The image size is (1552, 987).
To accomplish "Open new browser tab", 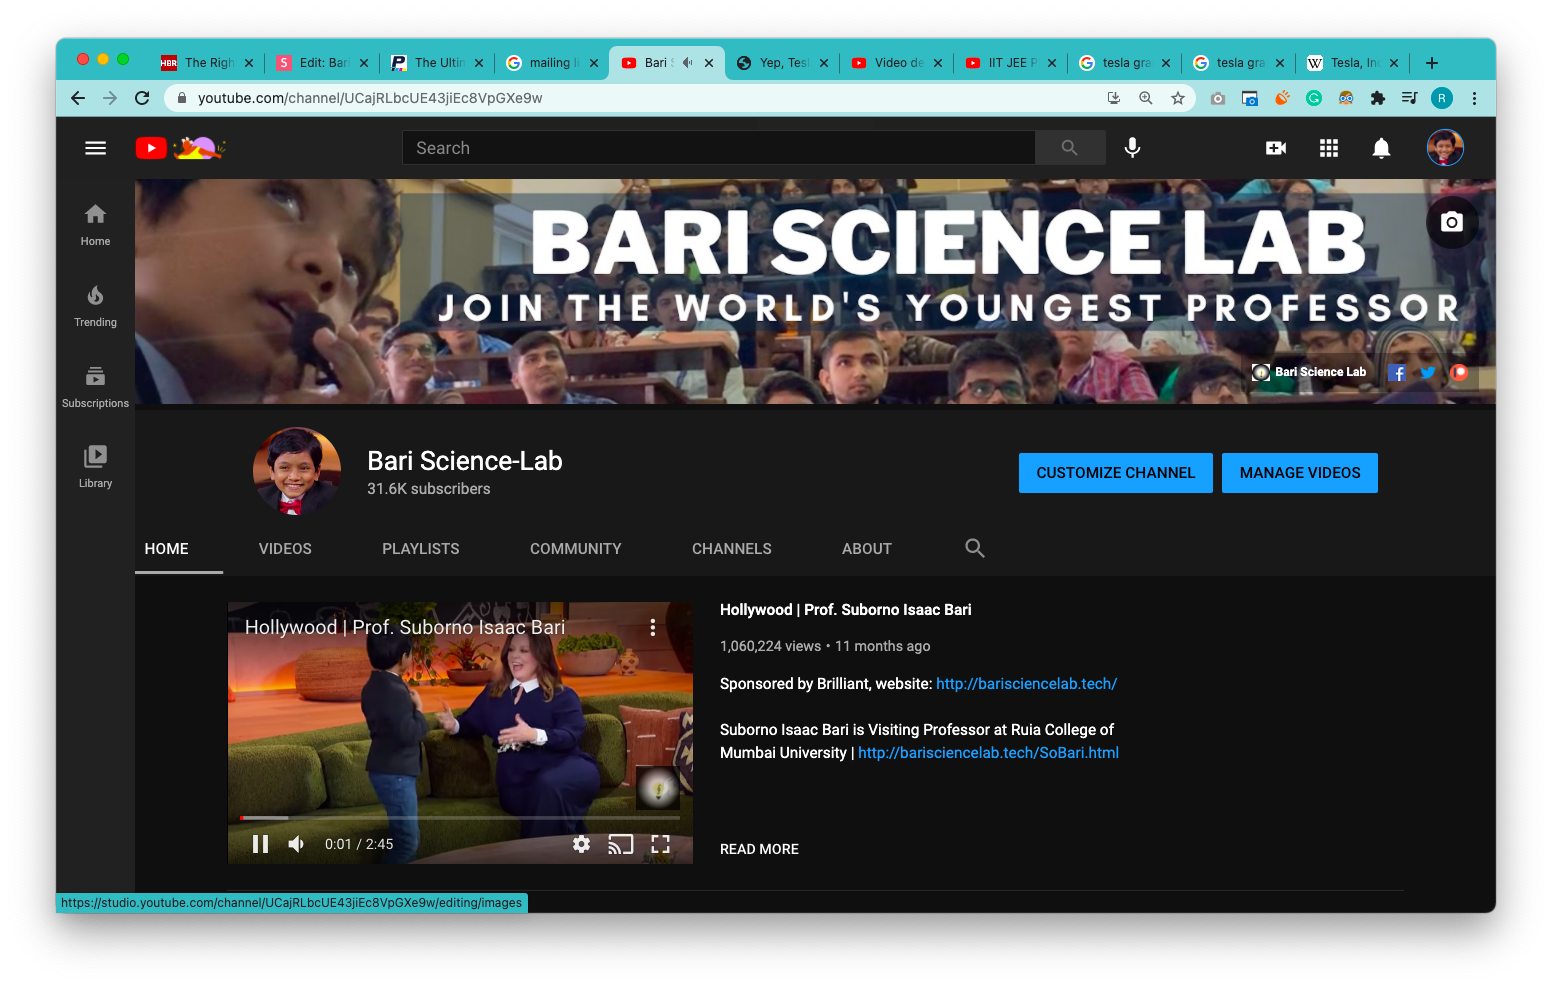I will (x=1432, y=63).
